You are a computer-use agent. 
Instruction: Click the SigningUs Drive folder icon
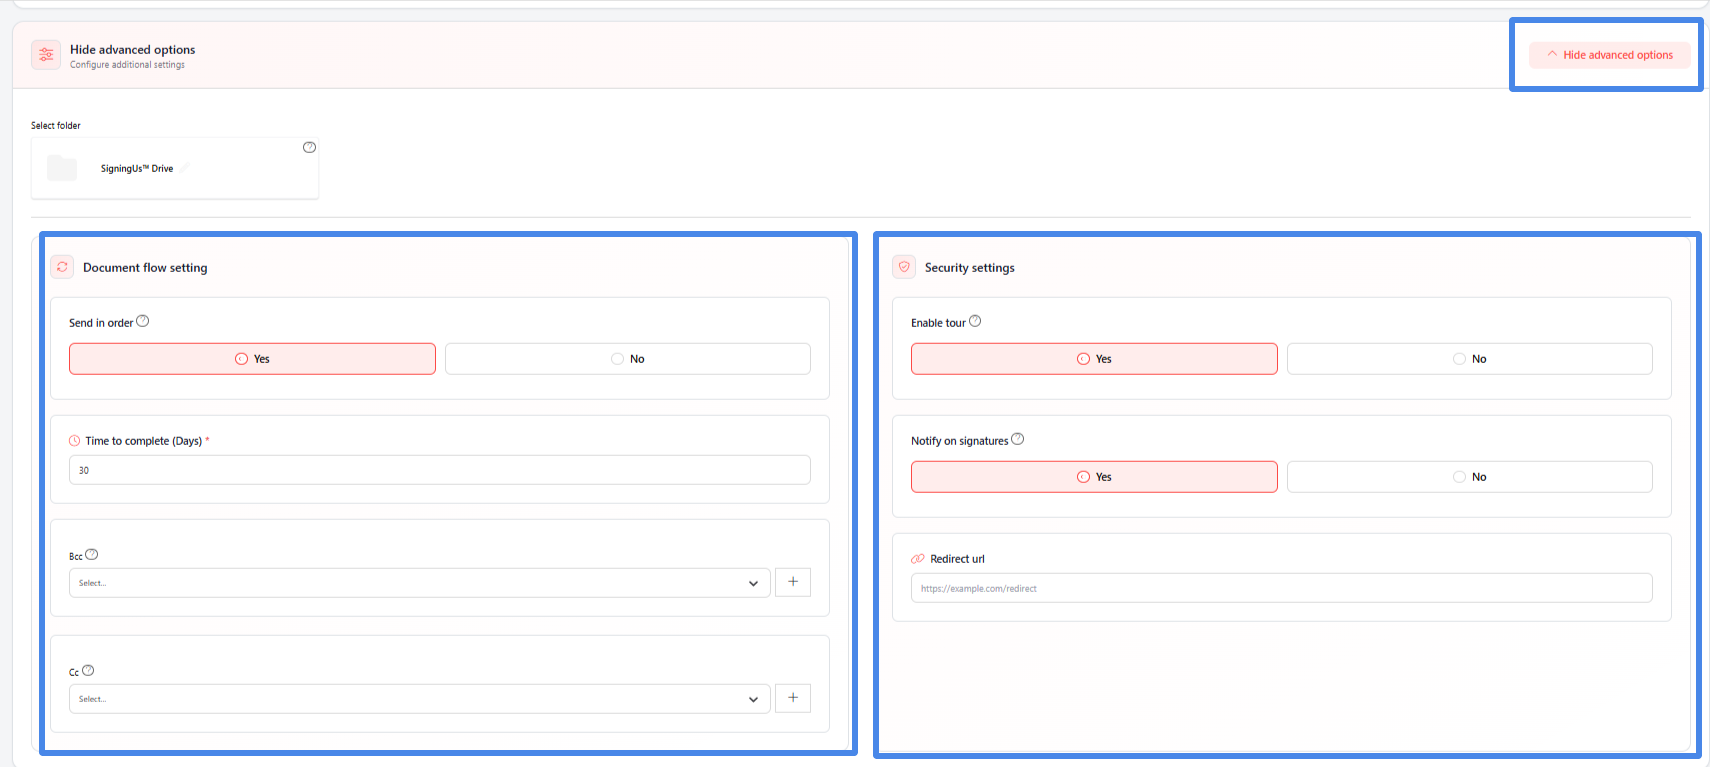click(x=62, y=168)
